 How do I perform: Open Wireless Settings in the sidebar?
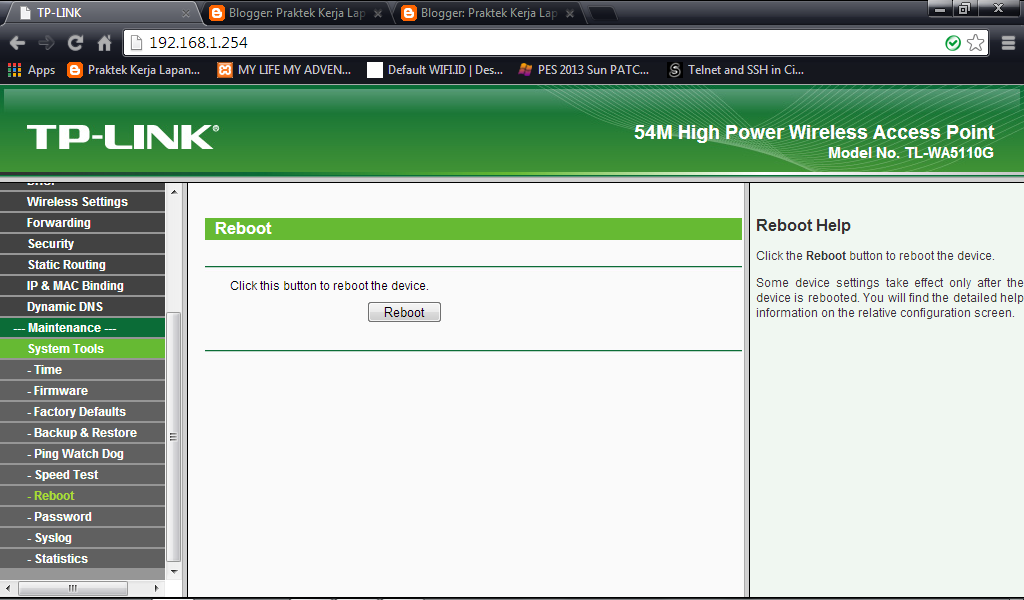point(82,202)
